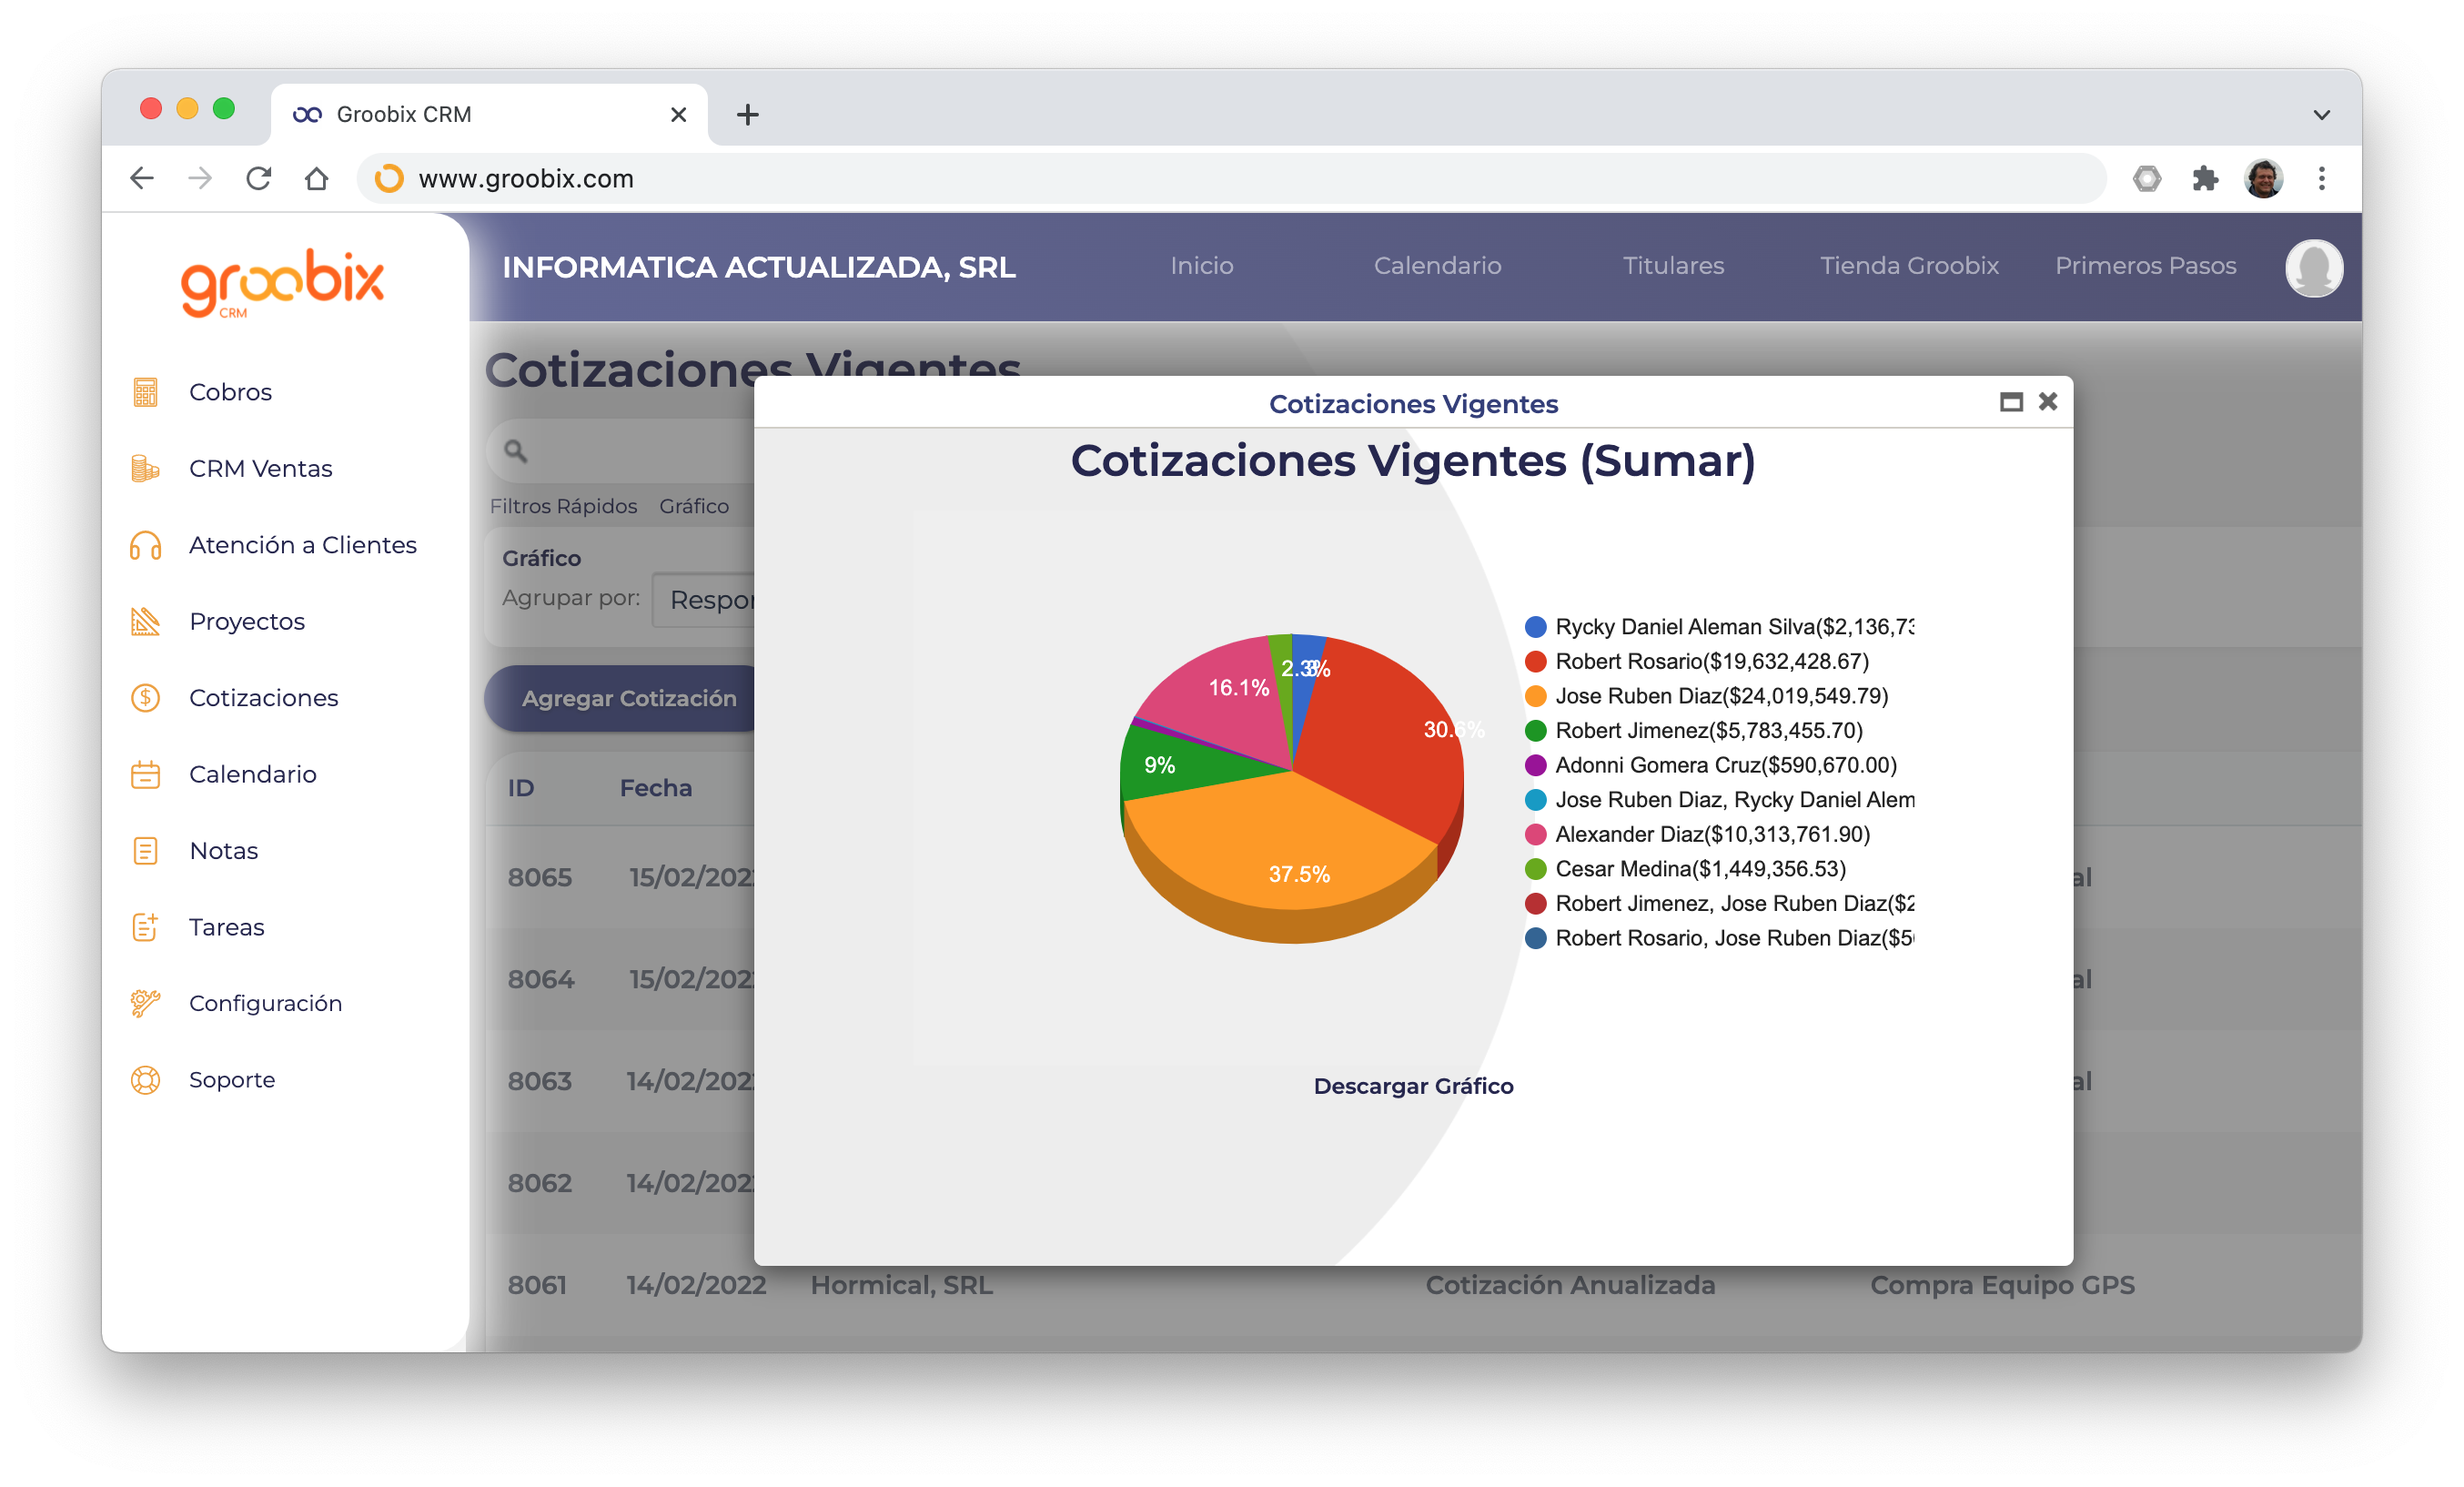Click the macOS yellow minimize button
Viewport: 2464px width, 1487px height.
(x=187, y=108)
